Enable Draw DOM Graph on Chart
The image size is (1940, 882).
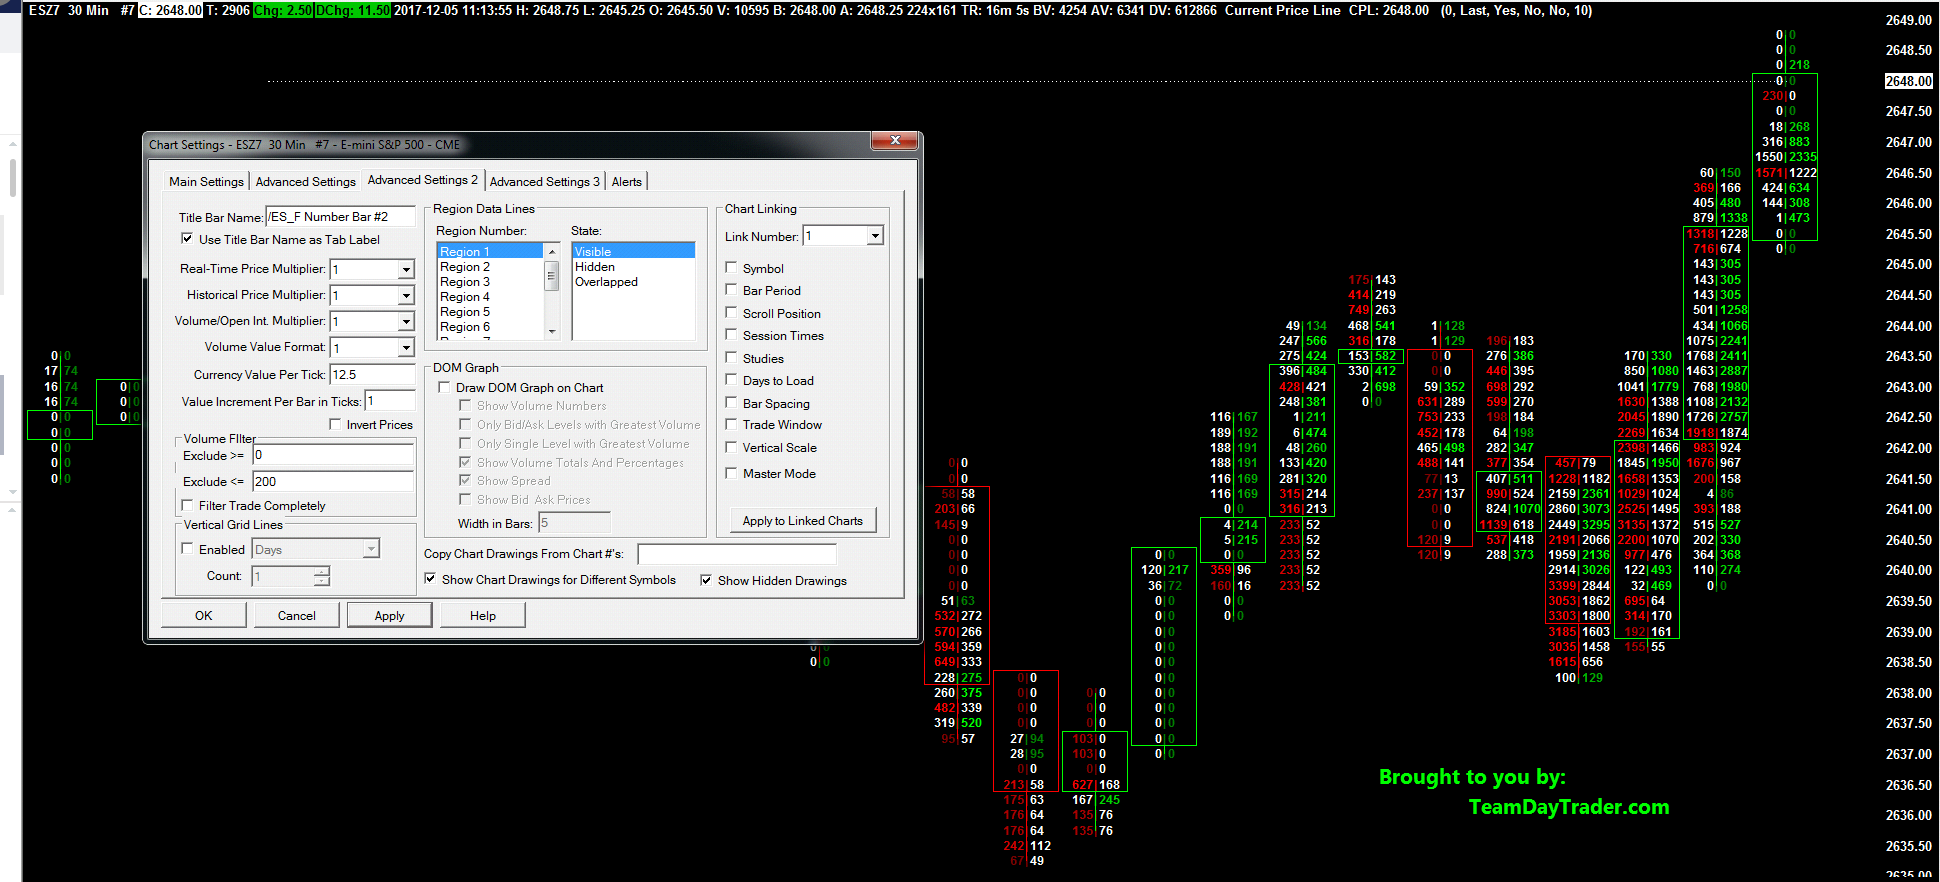coord(444,387)
